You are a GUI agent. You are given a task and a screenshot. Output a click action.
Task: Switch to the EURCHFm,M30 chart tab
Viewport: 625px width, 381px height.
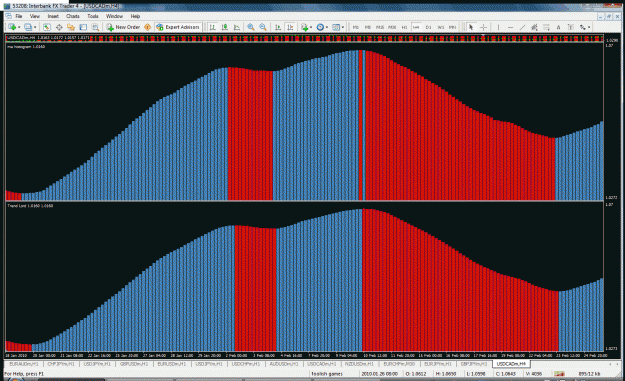[x=399, y=364]
